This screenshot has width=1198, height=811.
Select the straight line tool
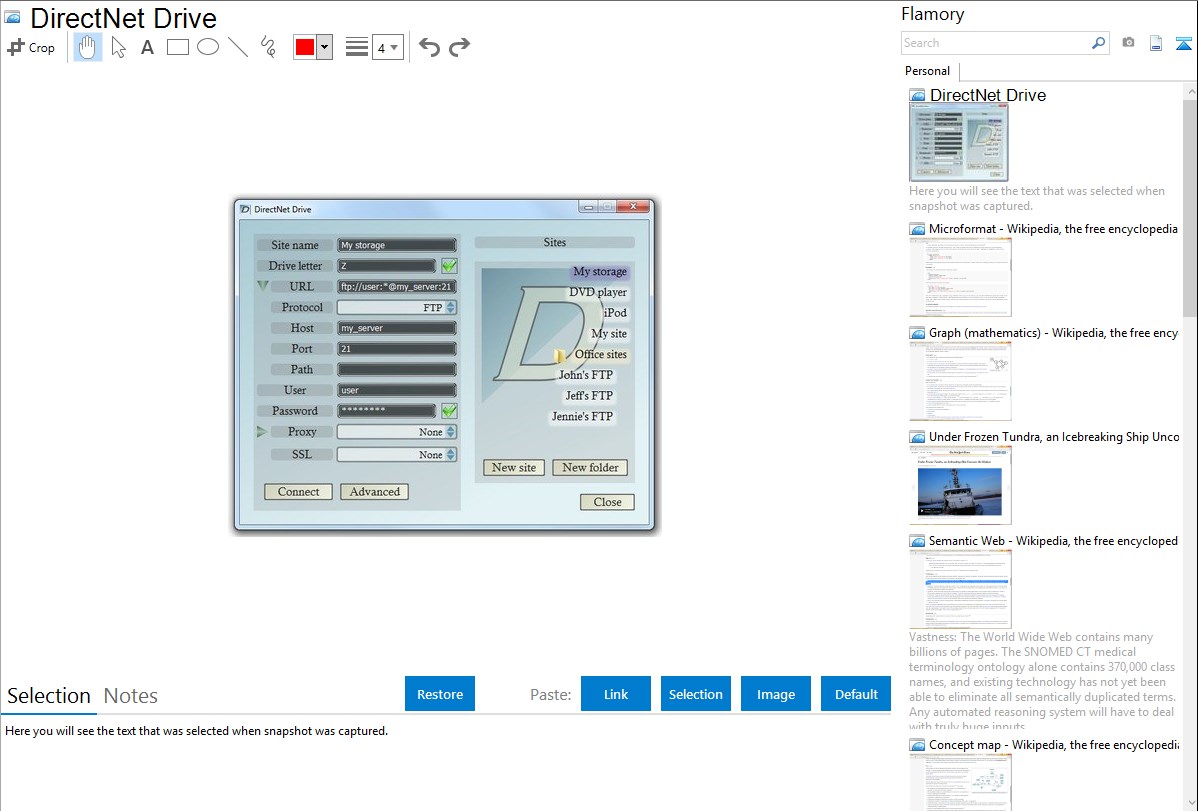[x=238, y=47]
